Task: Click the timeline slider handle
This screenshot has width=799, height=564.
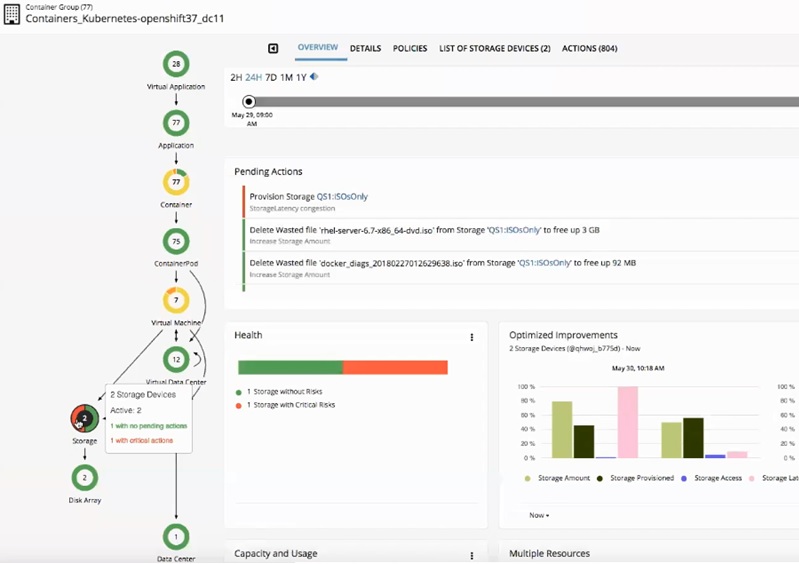Action: coord(249,102)
